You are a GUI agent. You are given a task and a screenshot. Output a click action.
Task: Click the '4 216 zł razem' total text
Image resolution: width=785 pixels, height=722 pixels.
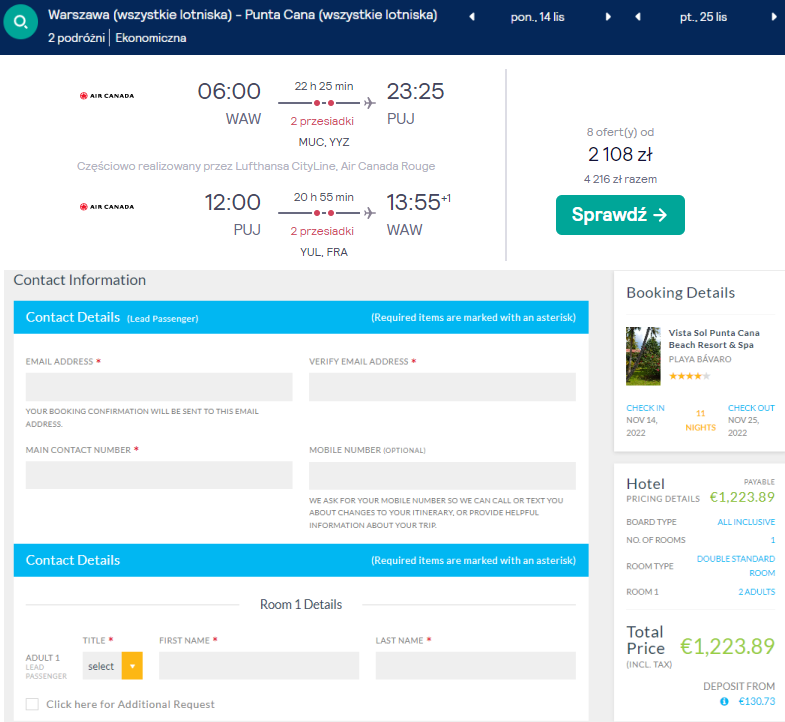coord(620,179)
